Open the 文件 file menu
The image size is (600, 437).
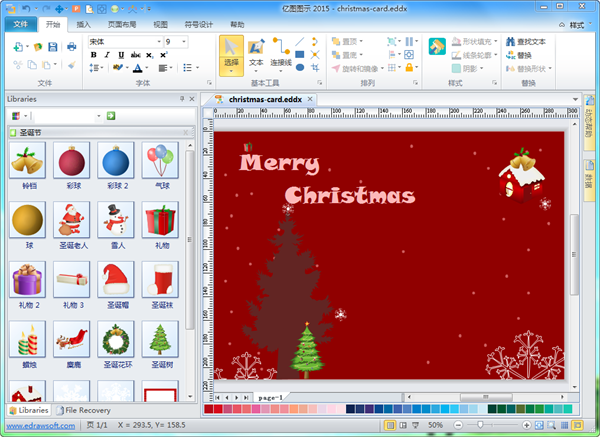(21, 24)
